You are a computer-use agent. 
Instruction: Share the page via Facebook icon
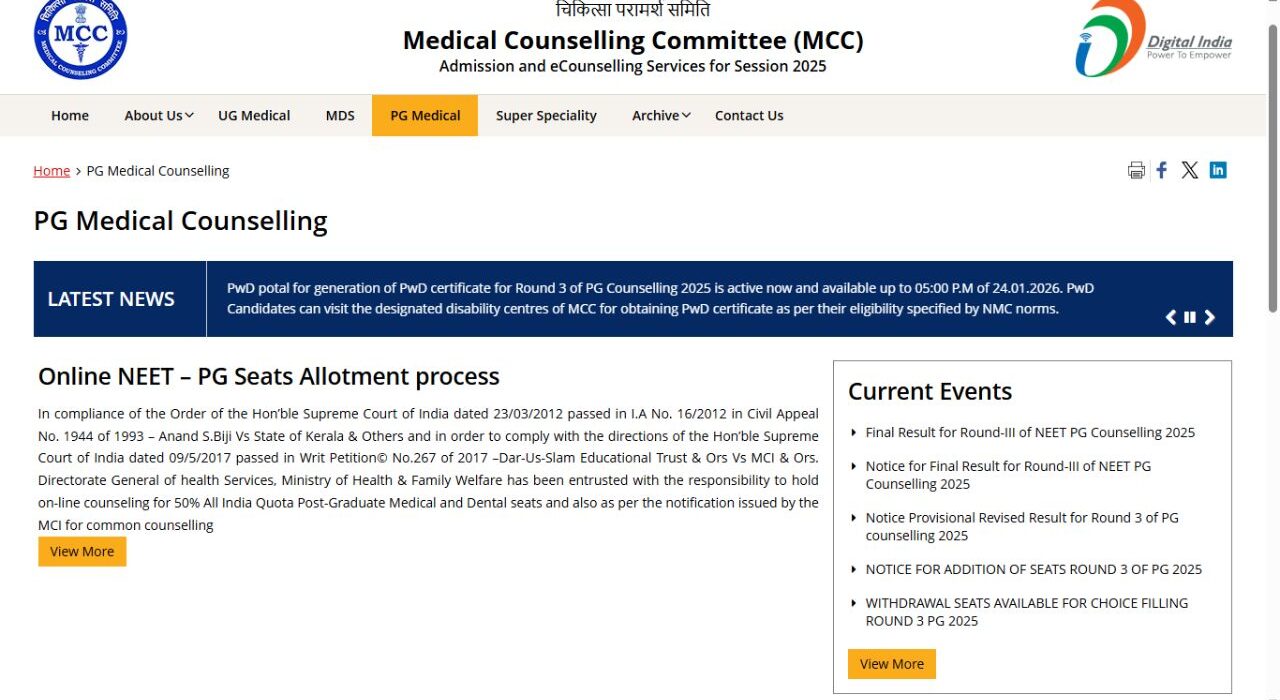(1161, 170)
